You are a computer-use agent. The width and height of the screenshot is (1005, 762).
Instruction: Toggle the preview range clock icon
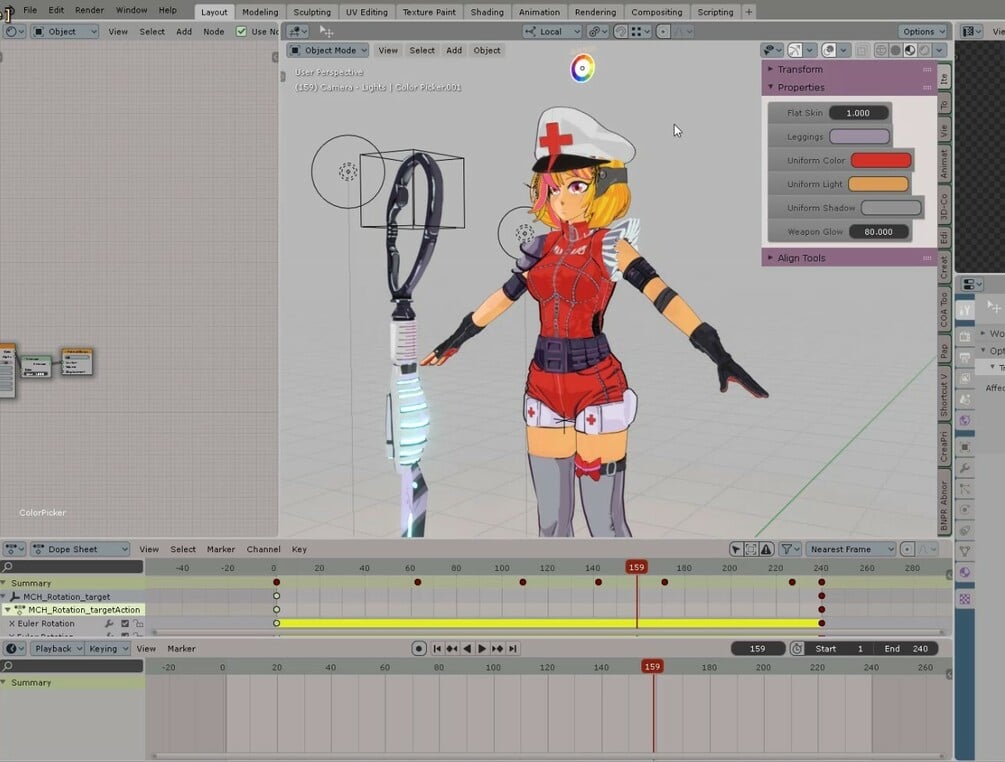[797, 649]
